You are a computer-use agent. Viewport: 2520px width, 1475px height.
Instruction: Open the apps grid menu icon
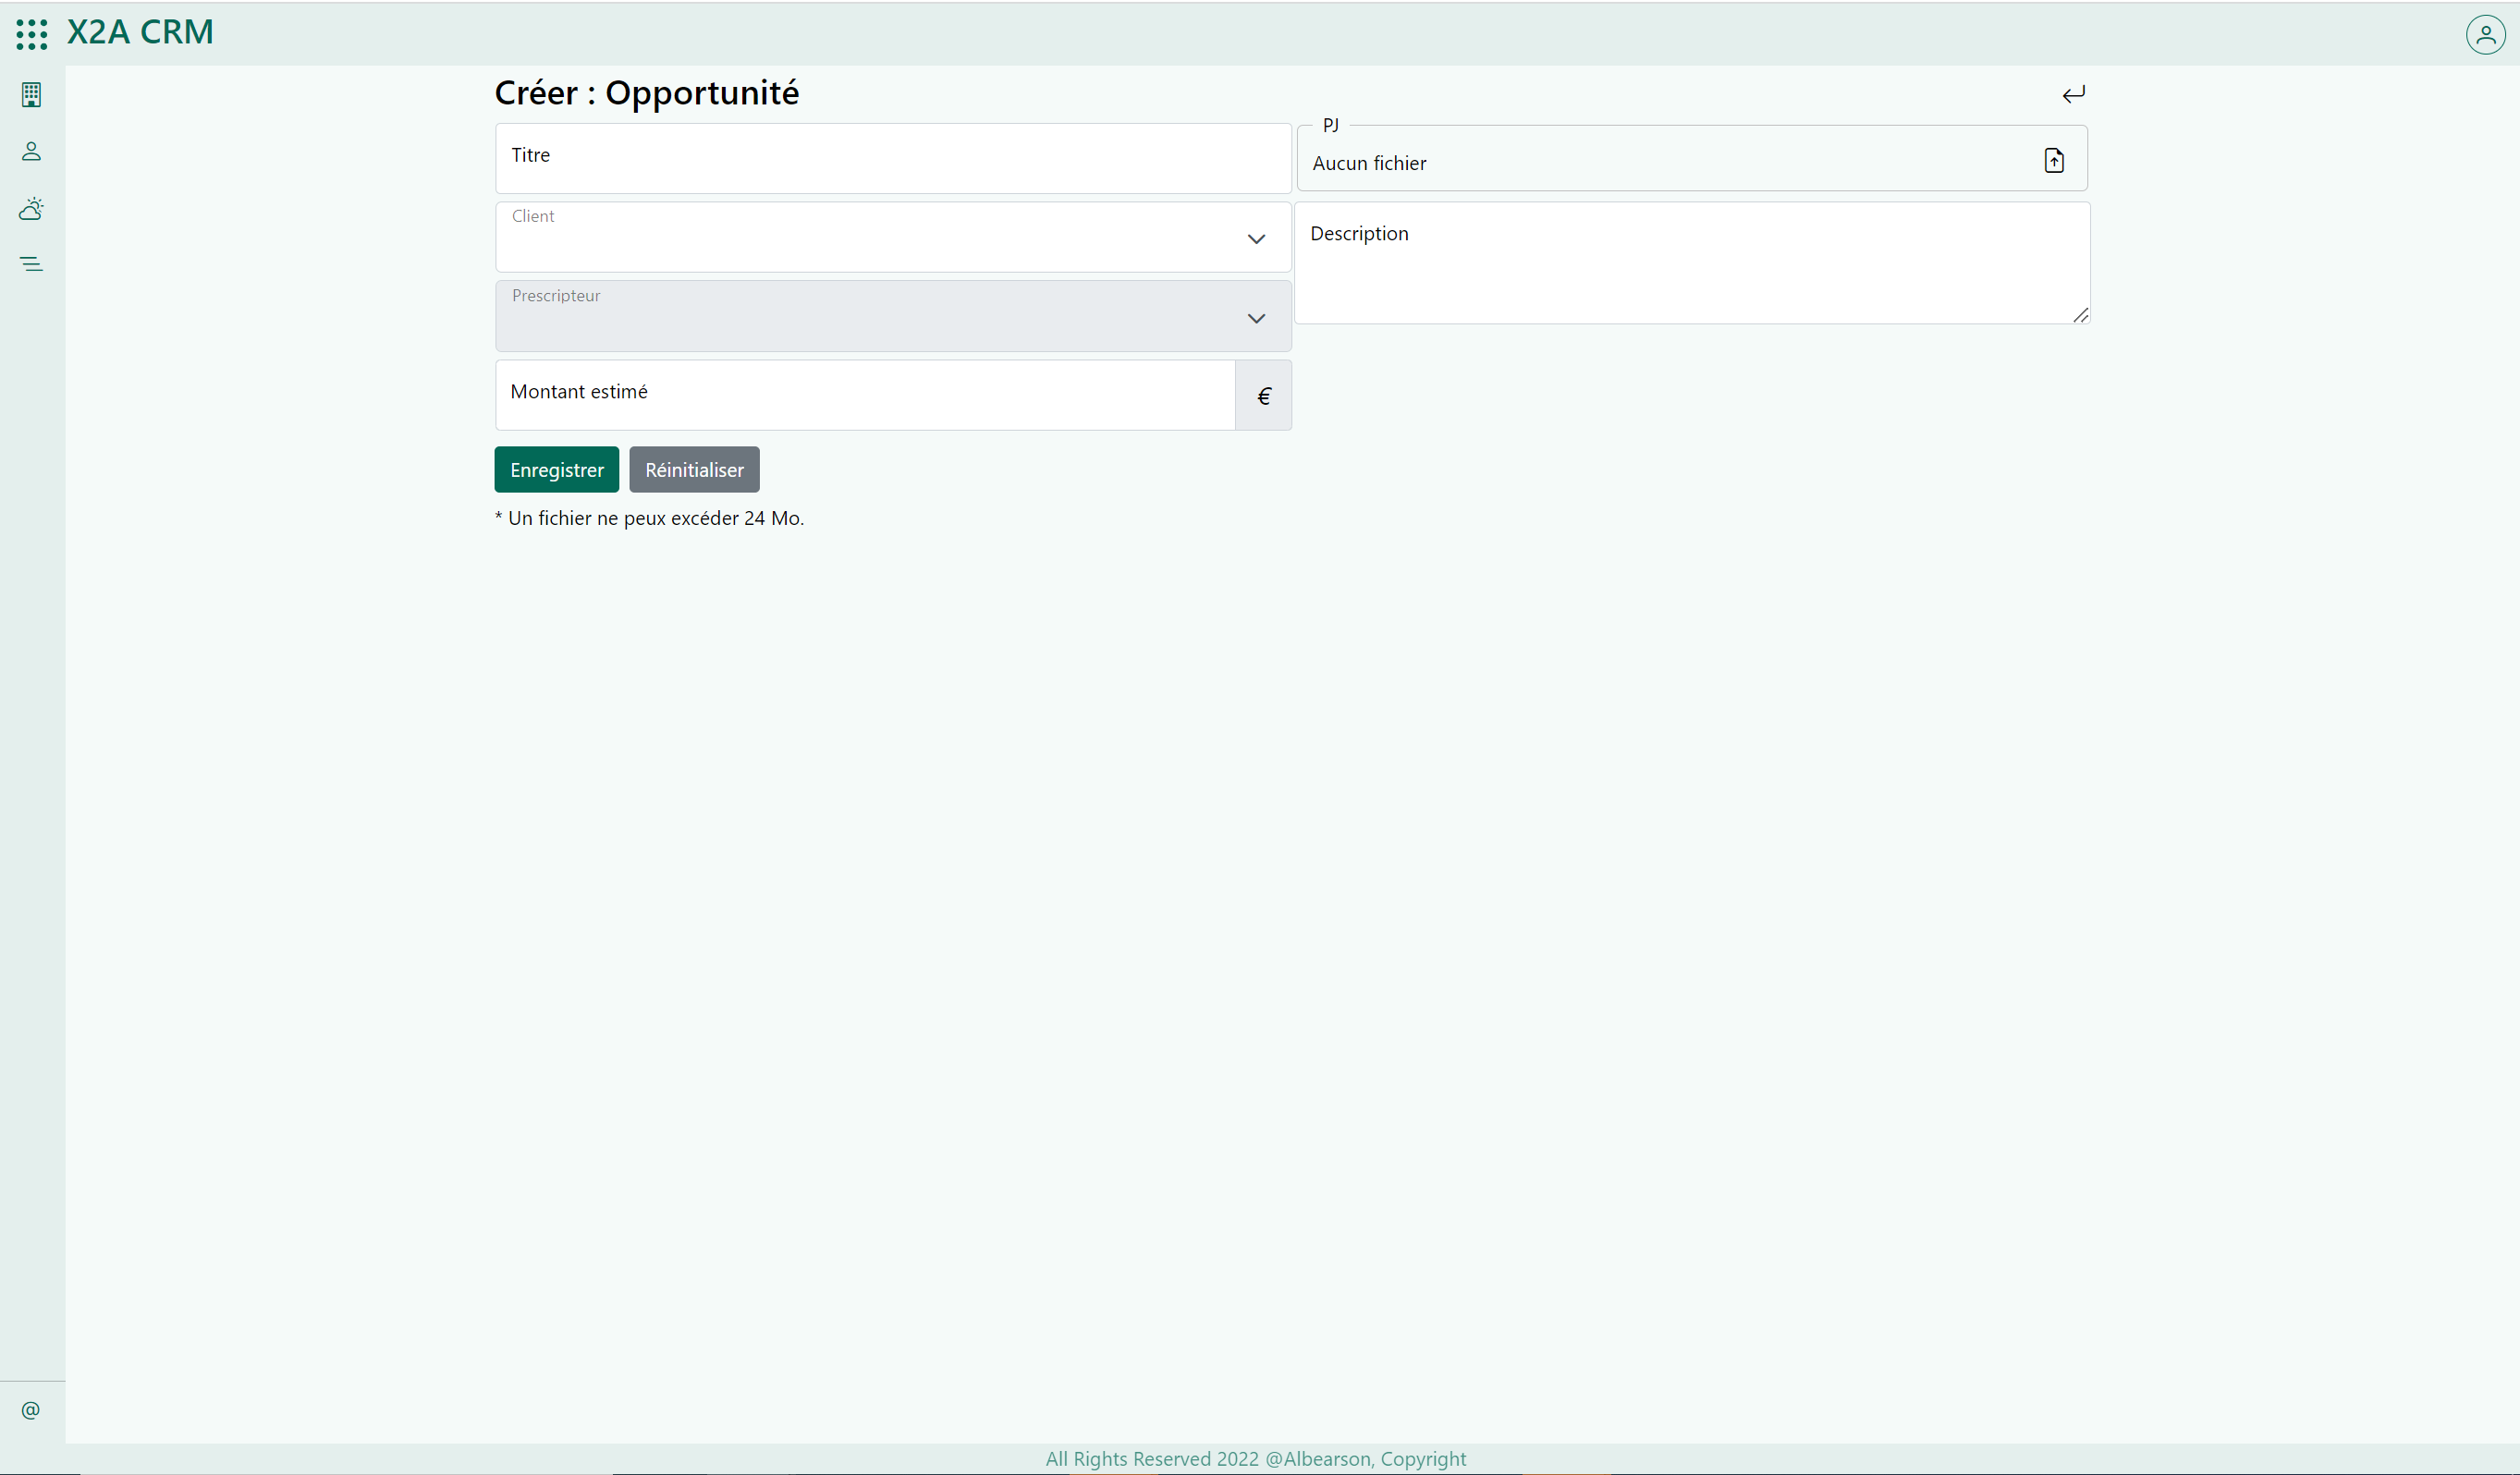[x=31, y=34]
